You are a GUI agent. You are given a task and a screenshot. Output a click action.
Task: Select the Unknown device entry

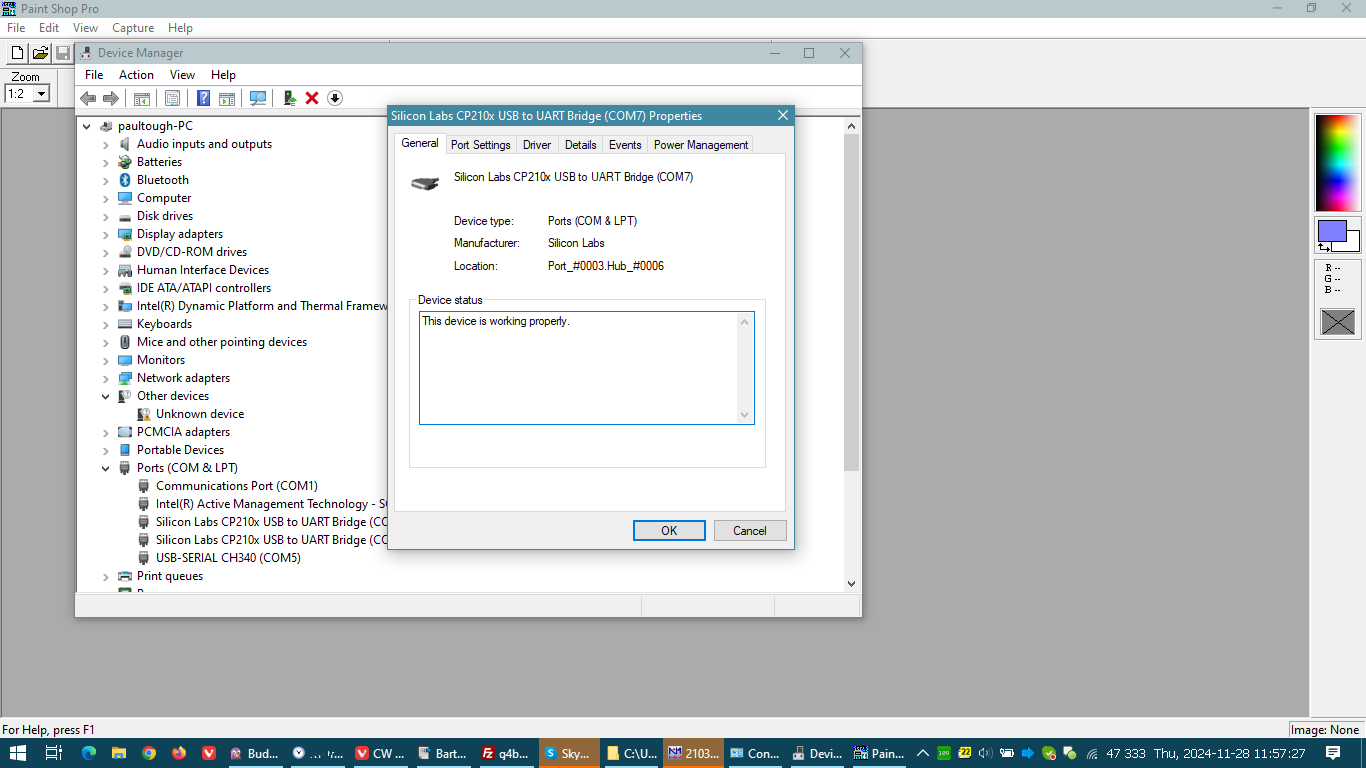199,414
